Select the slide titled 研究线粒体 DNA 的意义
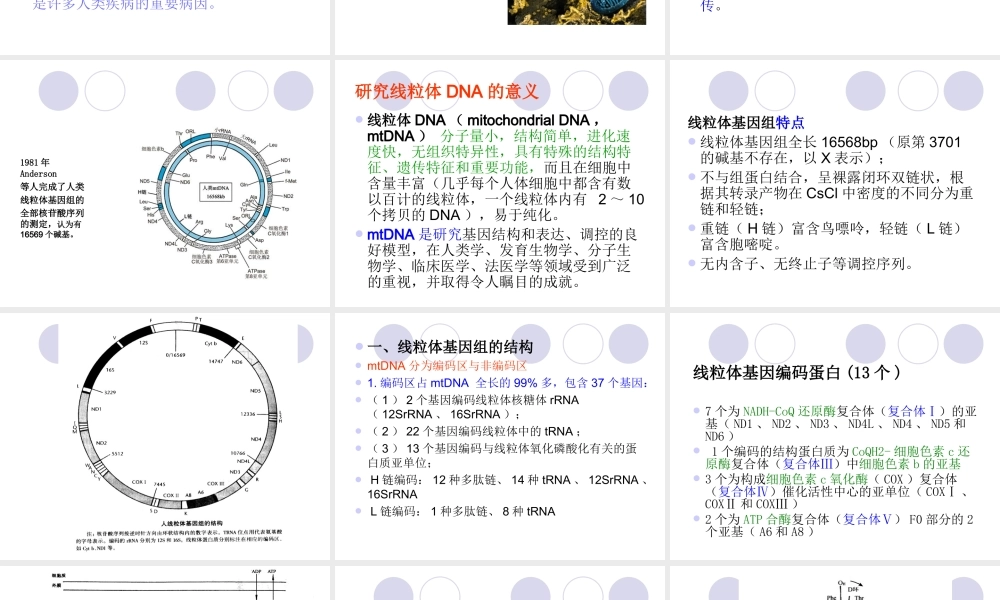This screenshot has height=600, width=1000. click(447, 91)
